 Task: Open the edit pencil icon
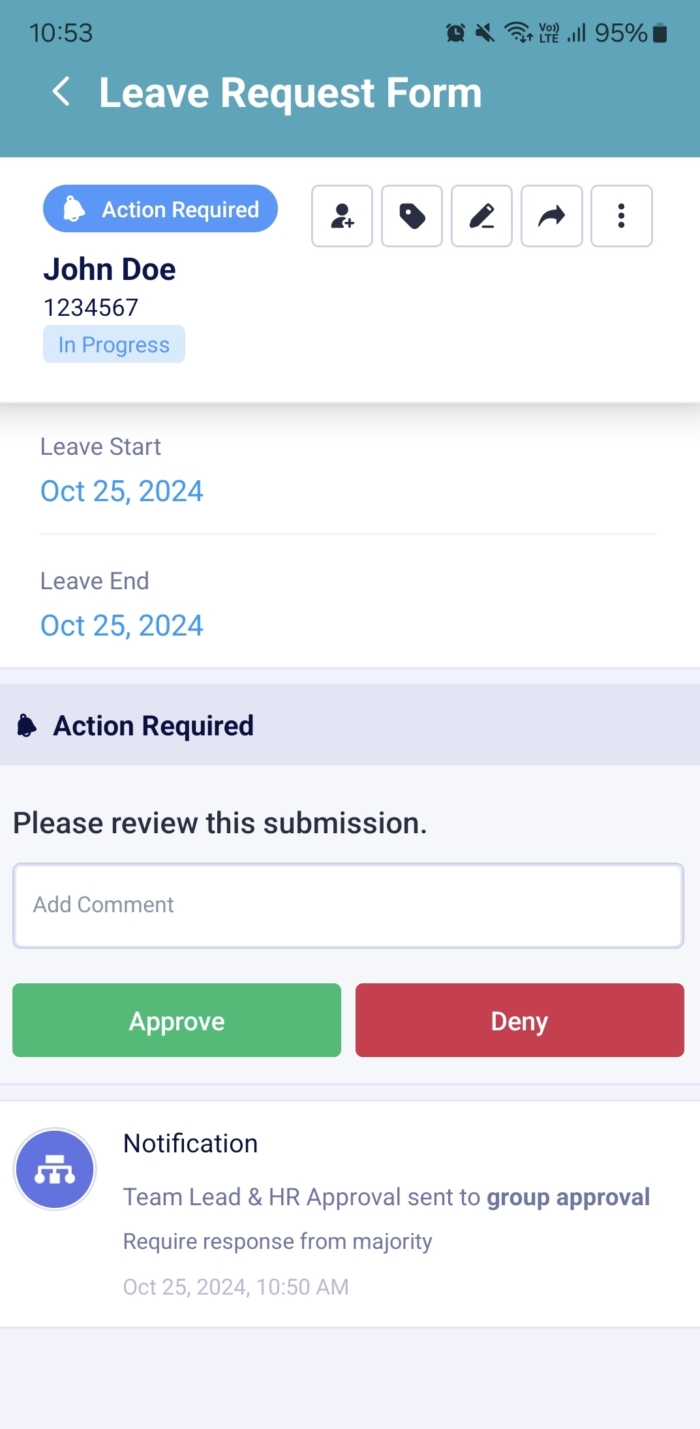[x=482, y=216]
